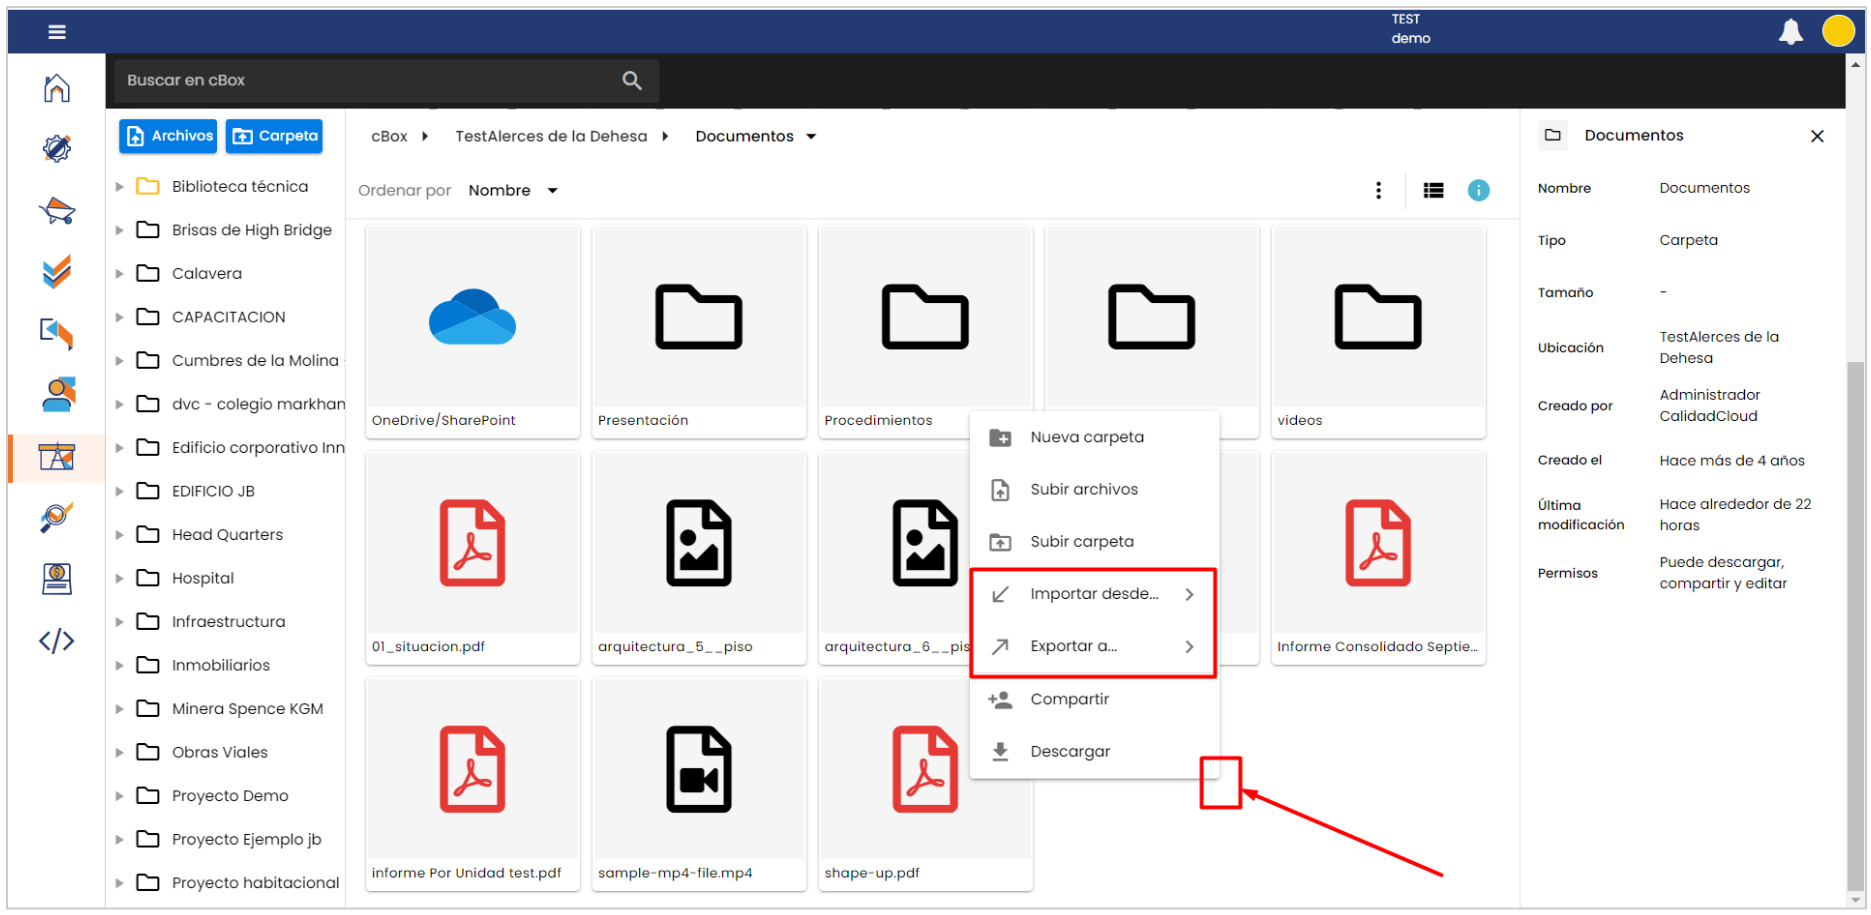Viewport: 1871px width, 915px height.
Task: Open the wheelbarrow sidebar module
Action: click(x=57, y=211)
